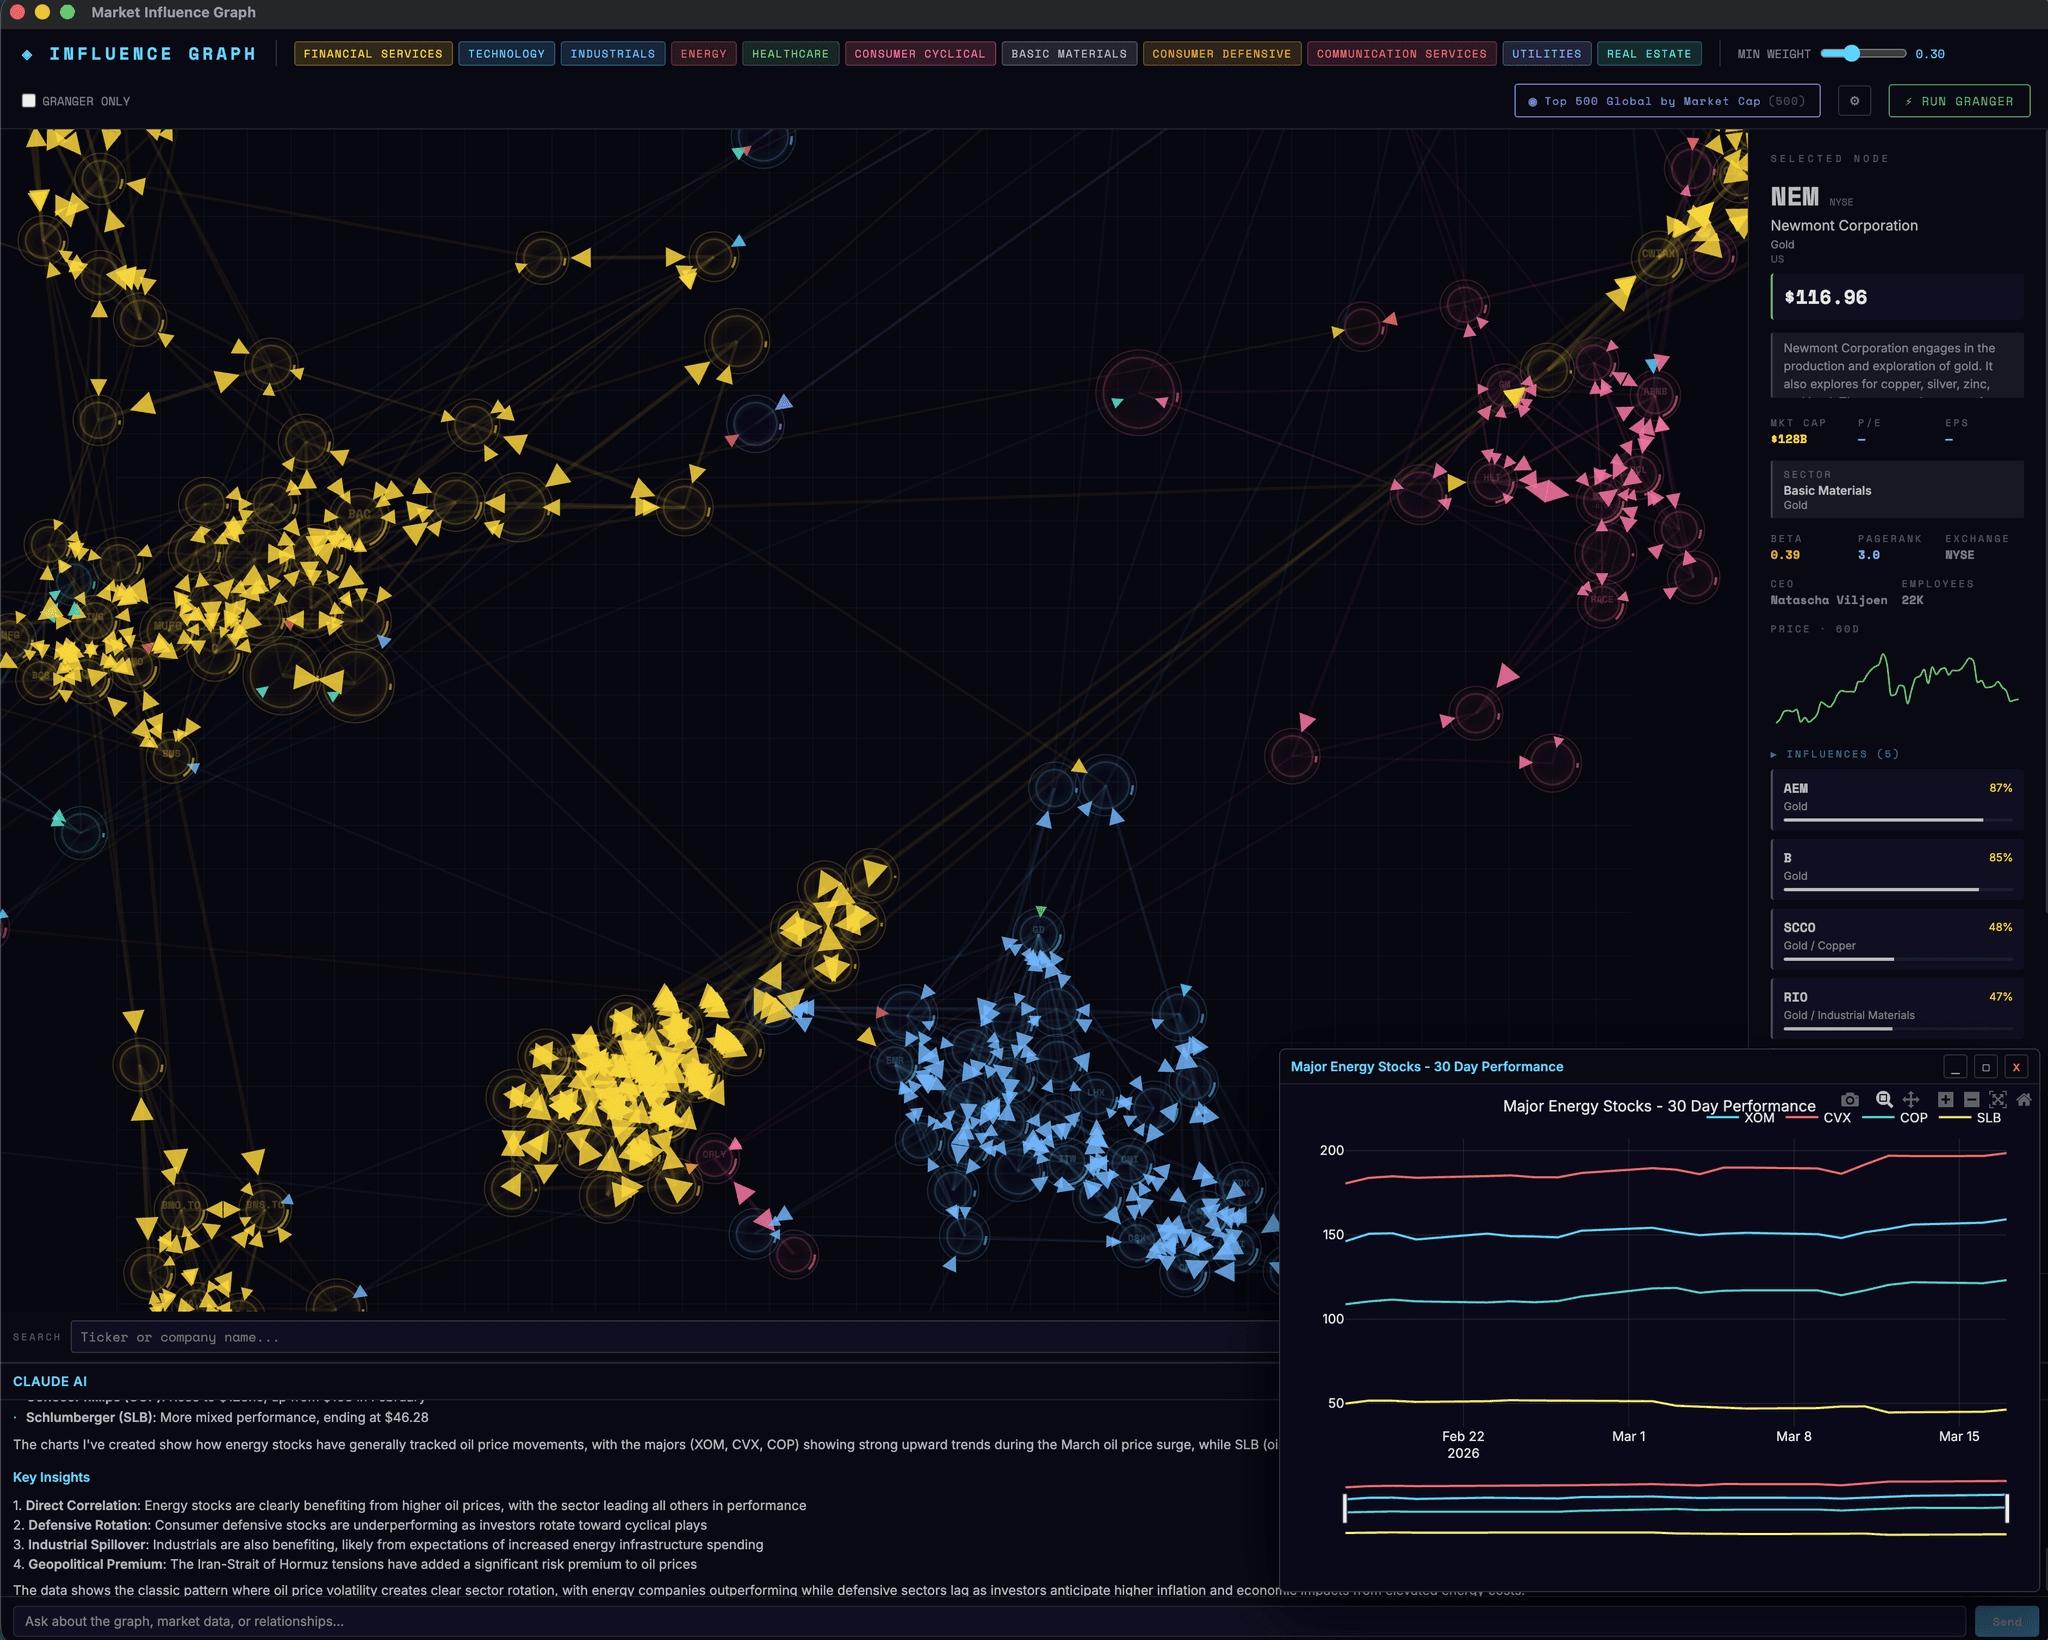Click the diamond logo beside INFLUENCE GRAPH
The image size is (2048, 1640).
coord(29,53)
